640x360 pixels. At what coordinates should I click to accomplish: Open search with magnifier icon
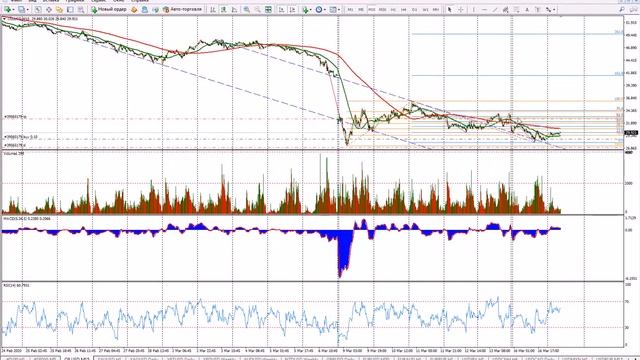coord(622,9)
